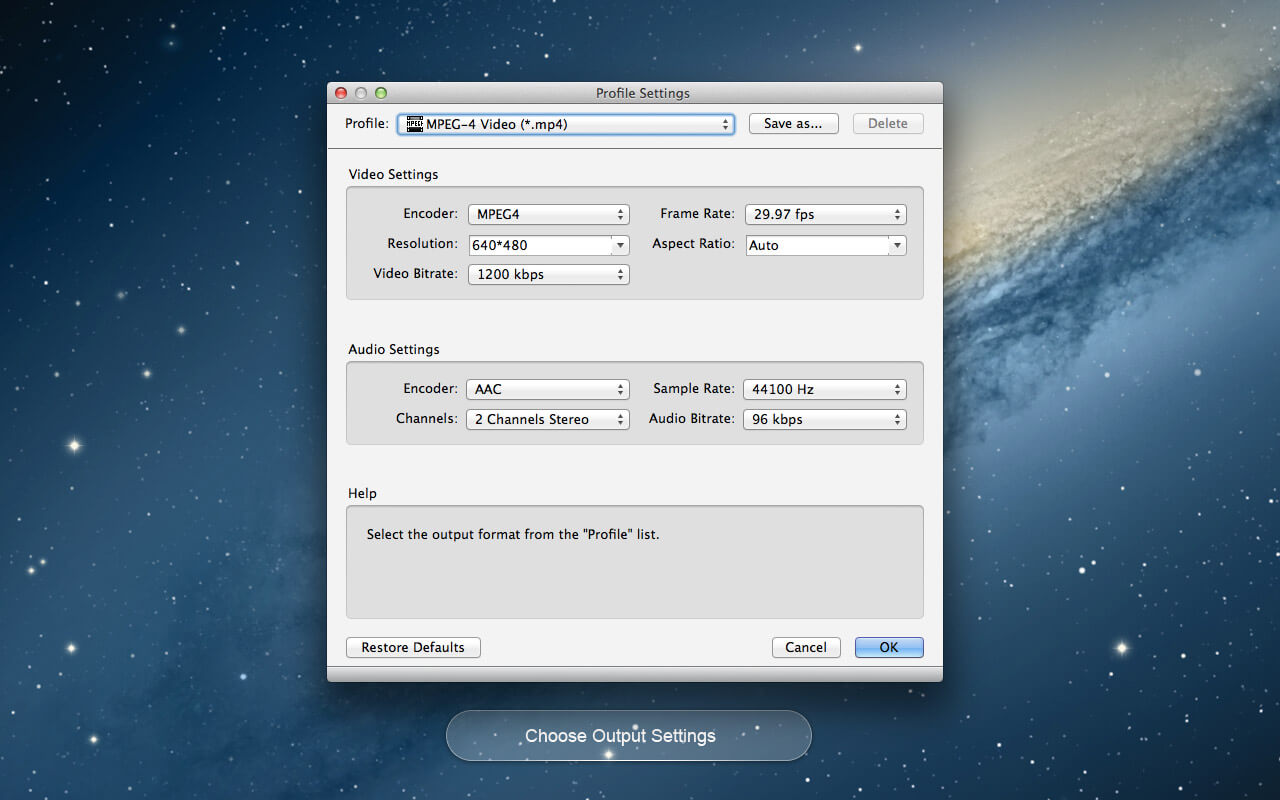Image resolution: width=1280 pixels, height=800 pixels.
Task: Expand the Audio Bitrate 96 kbps dropdown
Action: (x=824, y=419)
